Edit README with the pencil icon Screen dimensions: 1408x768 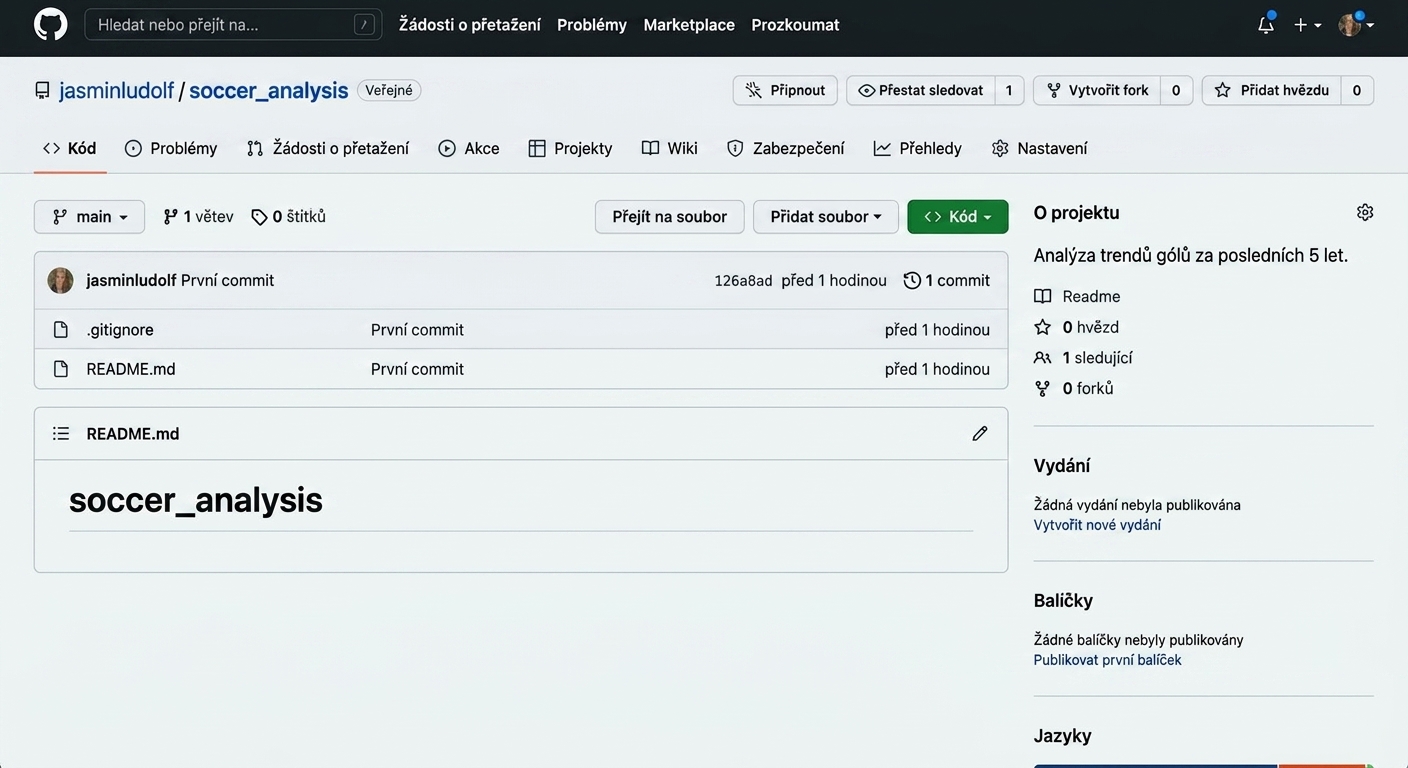[980, 434]
